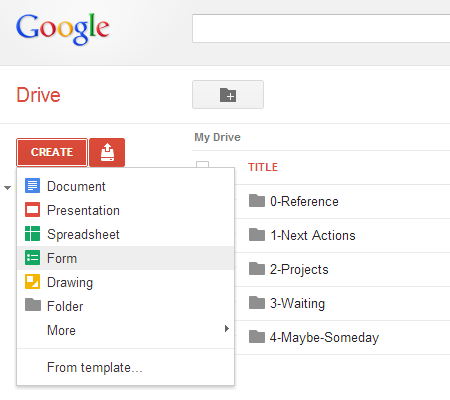Click the gray Folder icon in menu
This screenshot has width=450, height=400.
(x=33, y=305)
